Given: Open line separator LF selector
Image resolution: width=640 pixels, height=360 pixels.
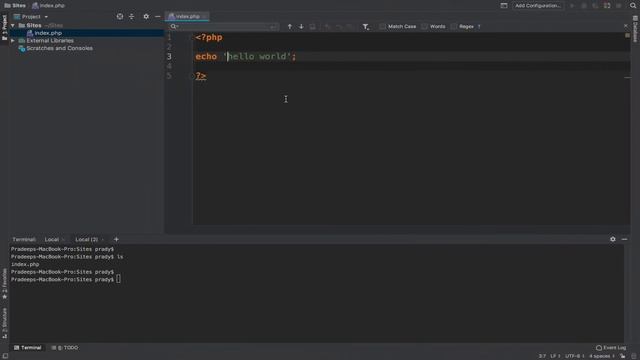Looking at the screenshot, I should pos(555,356).
